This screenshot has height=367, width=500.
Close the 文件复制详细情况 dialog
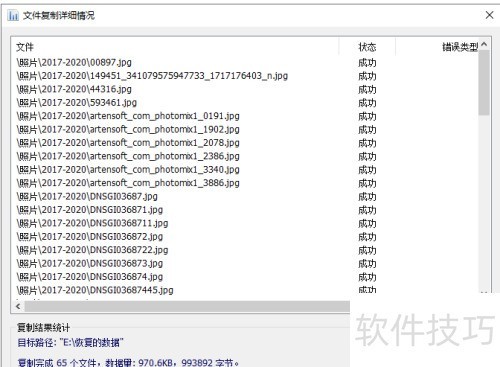click(489, 15)
